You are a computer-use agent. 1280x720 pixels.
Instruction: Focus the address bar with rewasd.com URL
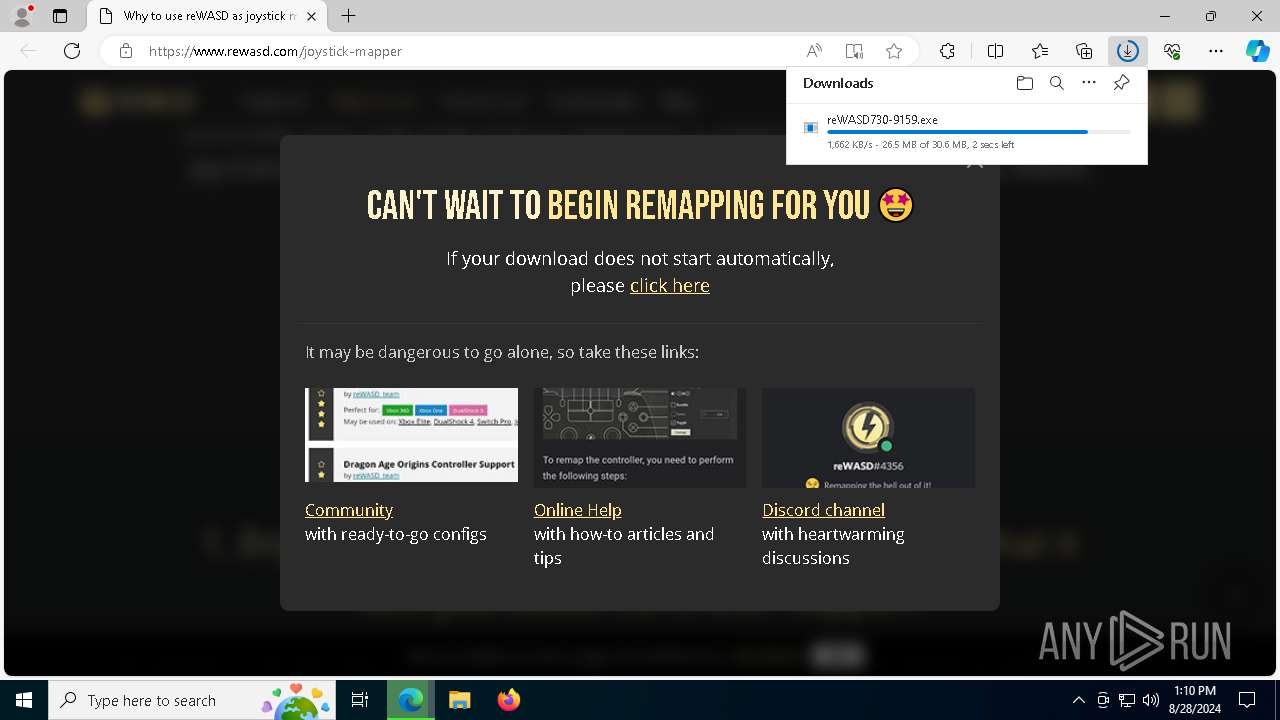(x=470, y=51)
